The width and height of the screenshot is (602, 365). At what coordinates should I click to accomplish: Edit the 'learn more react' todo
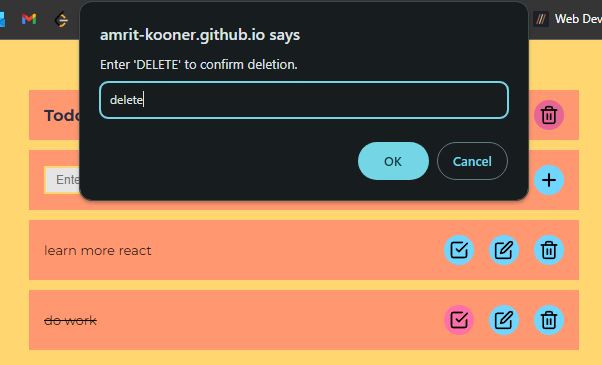[504, 250]
